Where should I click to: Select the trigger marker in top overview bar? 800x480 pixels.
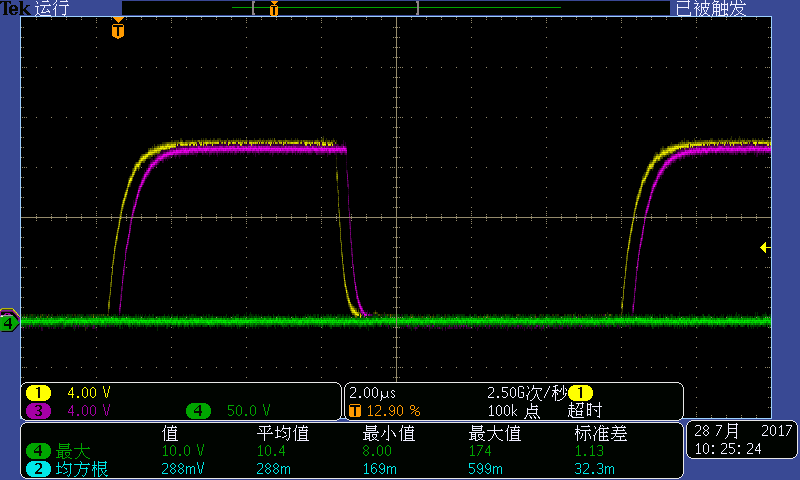[274, 8]
